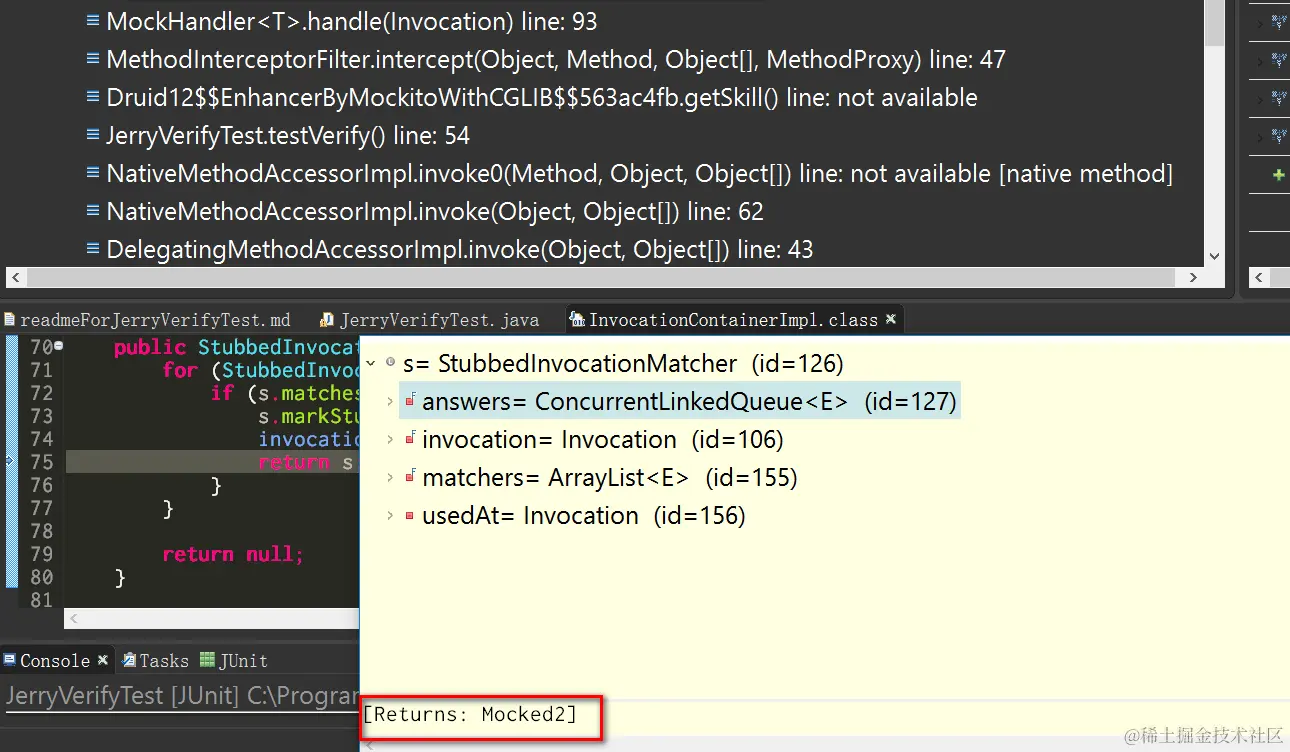Click frame icon beside NativeMethodAccessorImpl.invoke line 62
The image size is (1290, 752).
(93, 211)
